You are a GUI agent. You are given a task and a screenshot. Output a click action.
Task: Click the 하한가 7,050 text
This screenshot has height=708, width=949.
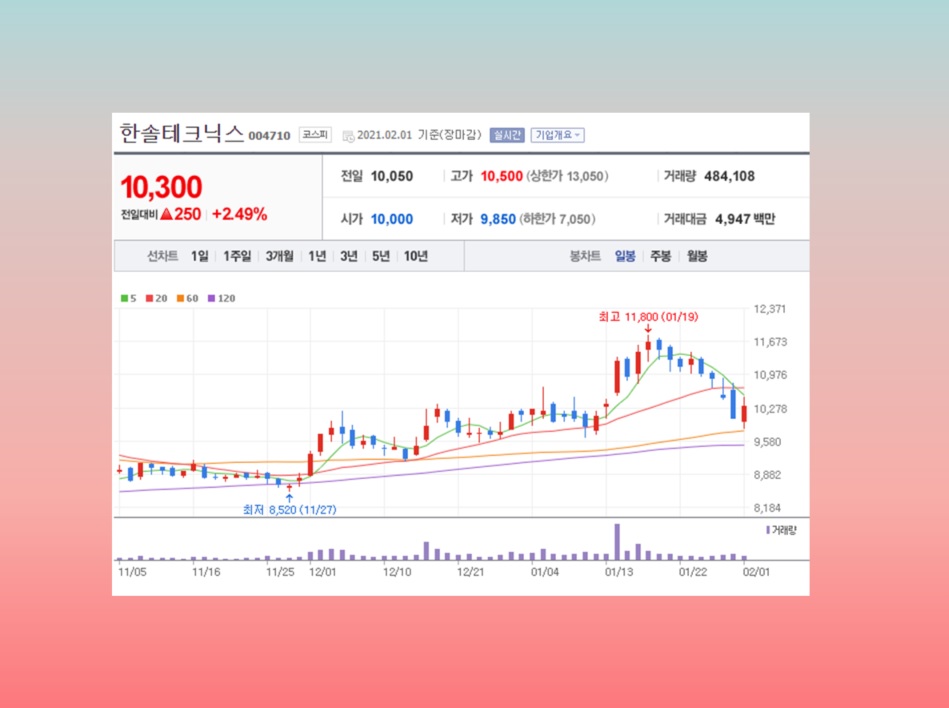(x=557, y=219)
